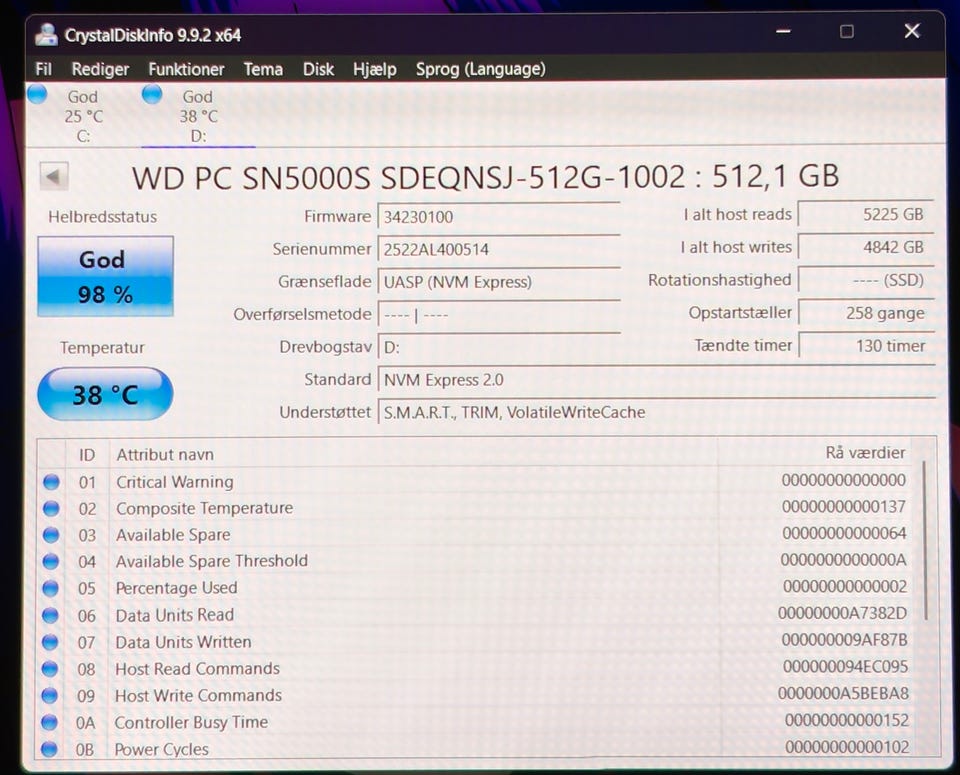Click the previous disk arrow button
This screenshot has height=775, width=960.
pyautogui.click(x=54, y=177)
